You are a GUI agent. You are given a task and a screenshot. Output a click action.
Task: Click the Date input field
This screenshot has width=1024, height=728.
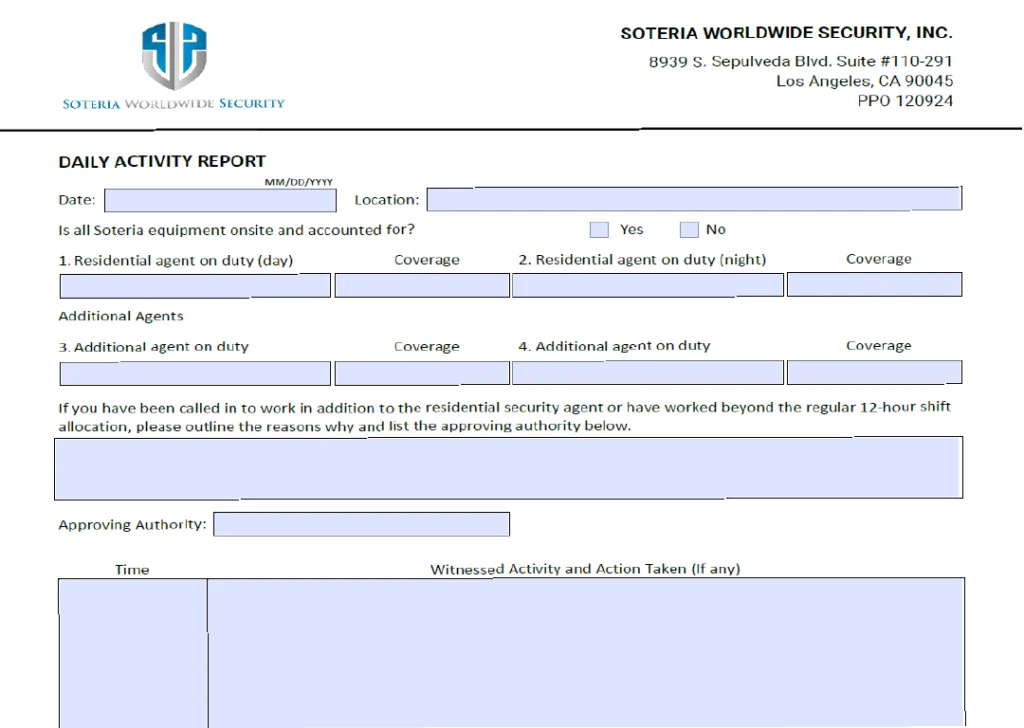[x=220, y=200]
